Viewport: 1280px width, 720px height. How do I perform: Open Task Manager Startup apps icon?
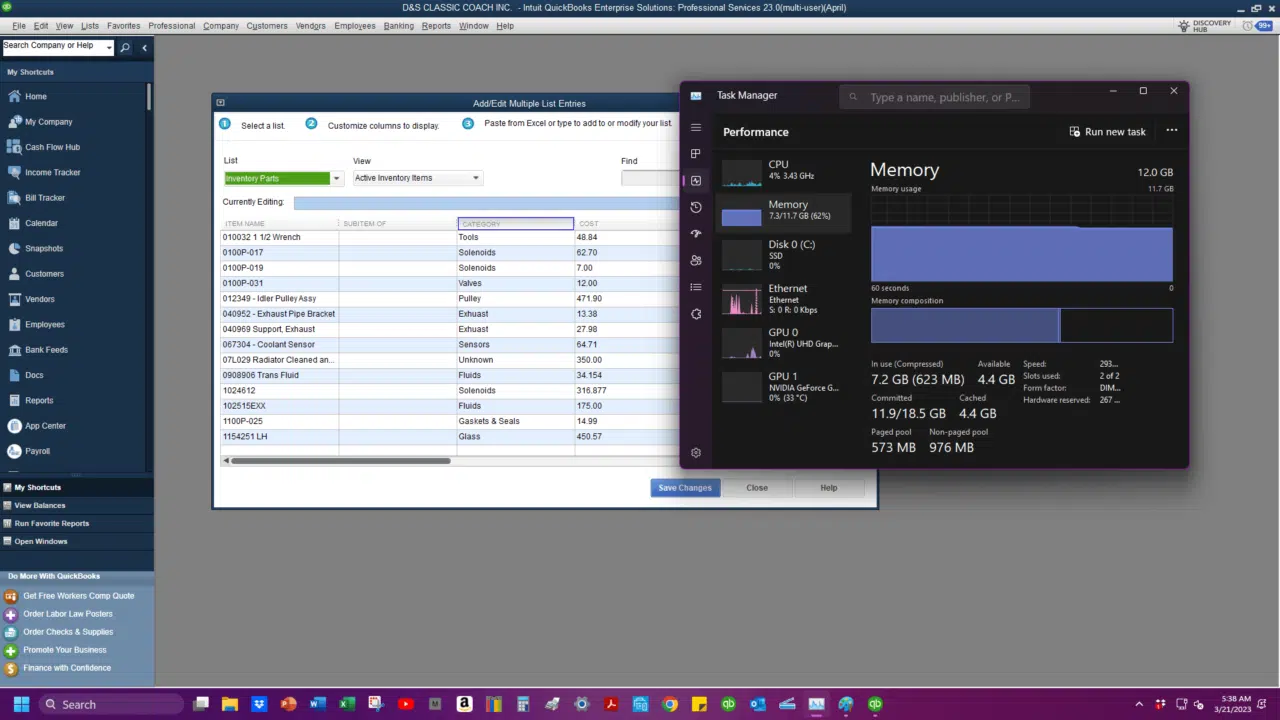(x=696, y=233)
